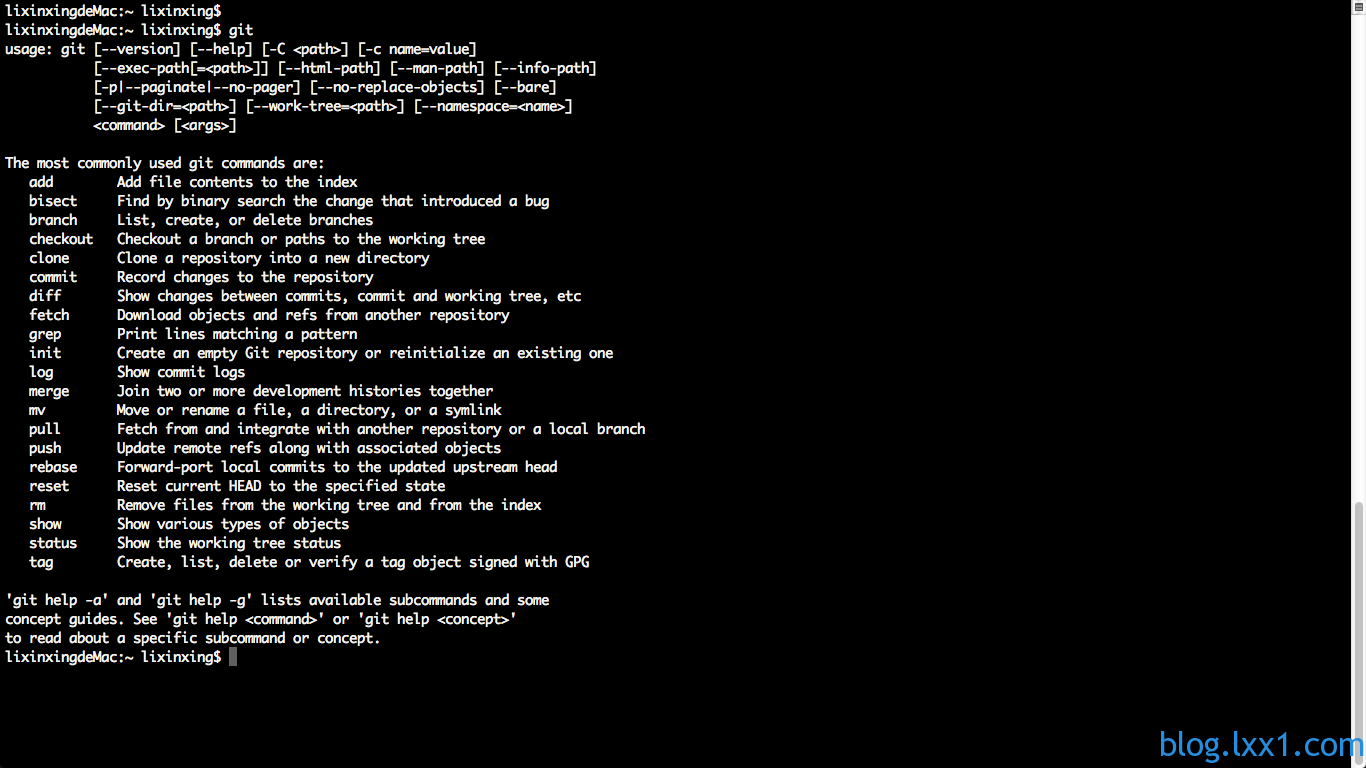Select the 'clone' command text
Viewport: 1366px width, 768px height.
click(x=49, y=258)
